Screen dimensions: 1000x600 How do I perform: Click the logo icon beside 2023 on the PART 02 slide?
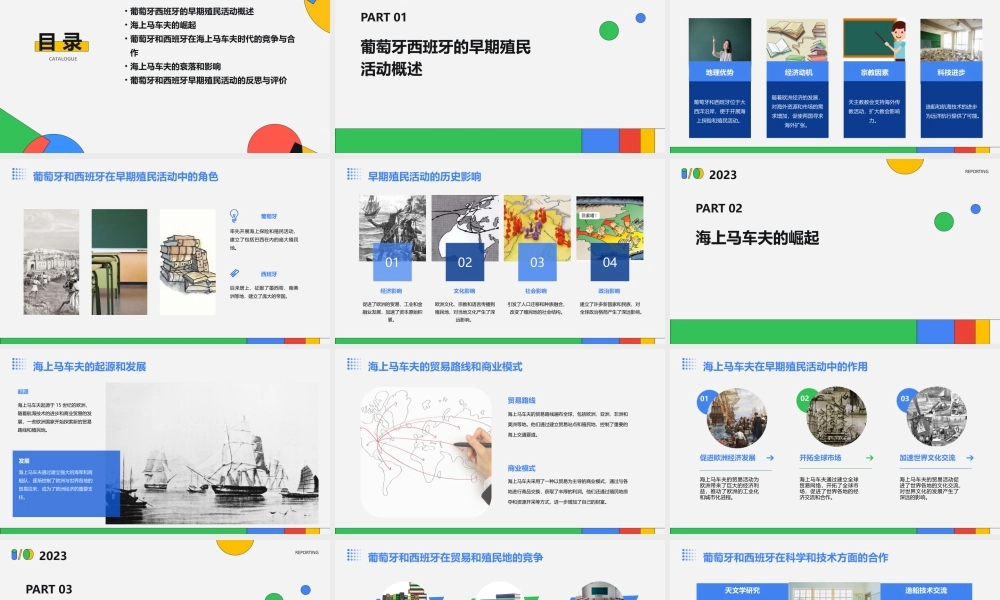[x=692, y=173]
